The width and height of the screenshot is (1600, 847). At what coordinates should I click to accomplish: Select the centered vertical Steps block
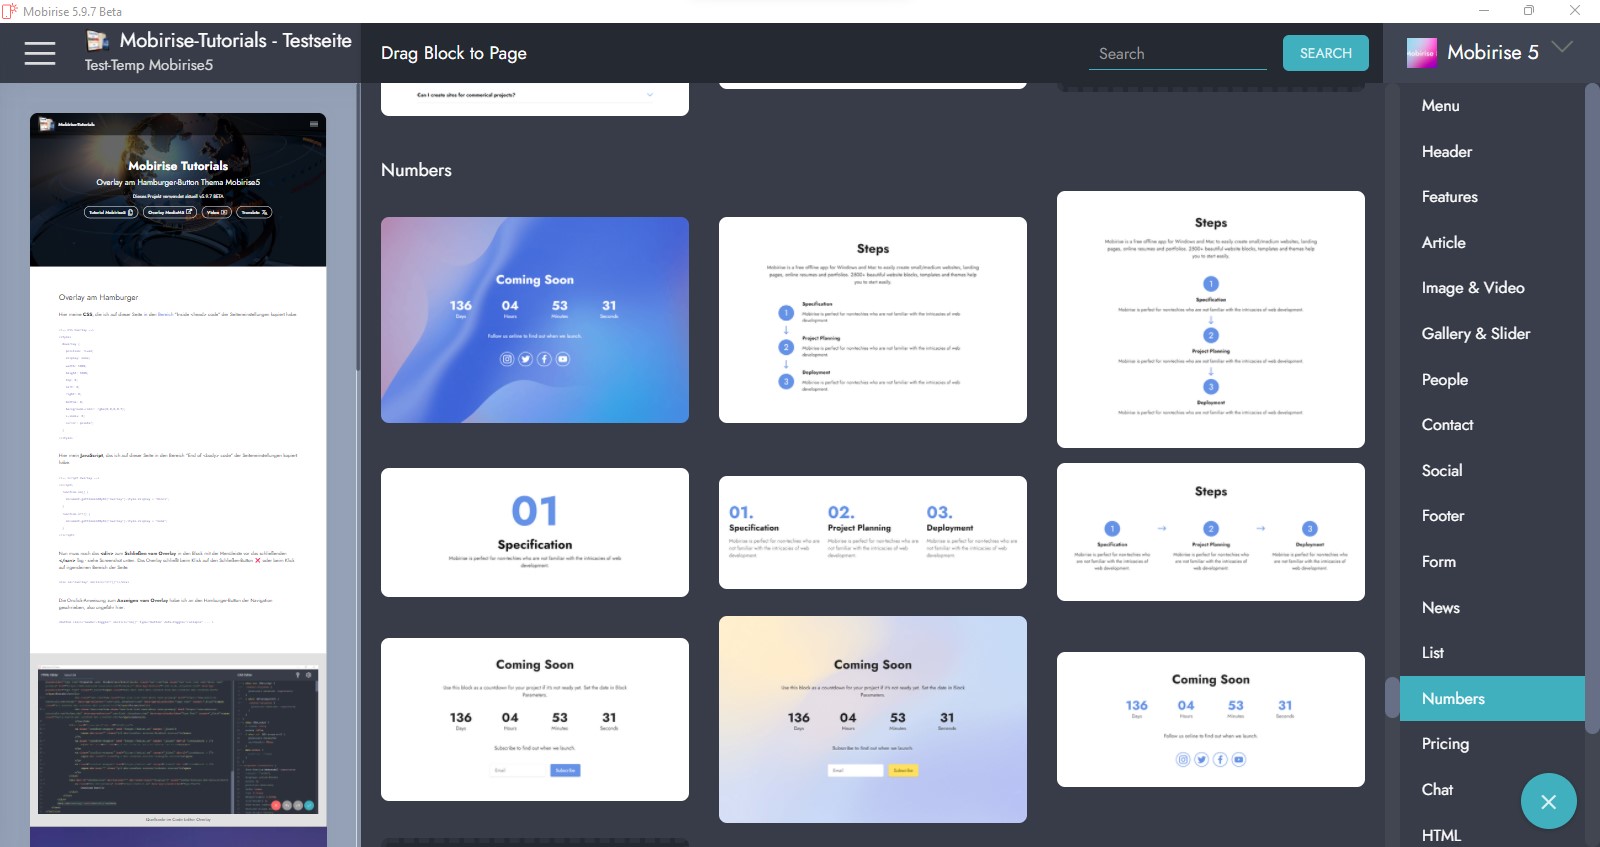[x=1211, y=319]
